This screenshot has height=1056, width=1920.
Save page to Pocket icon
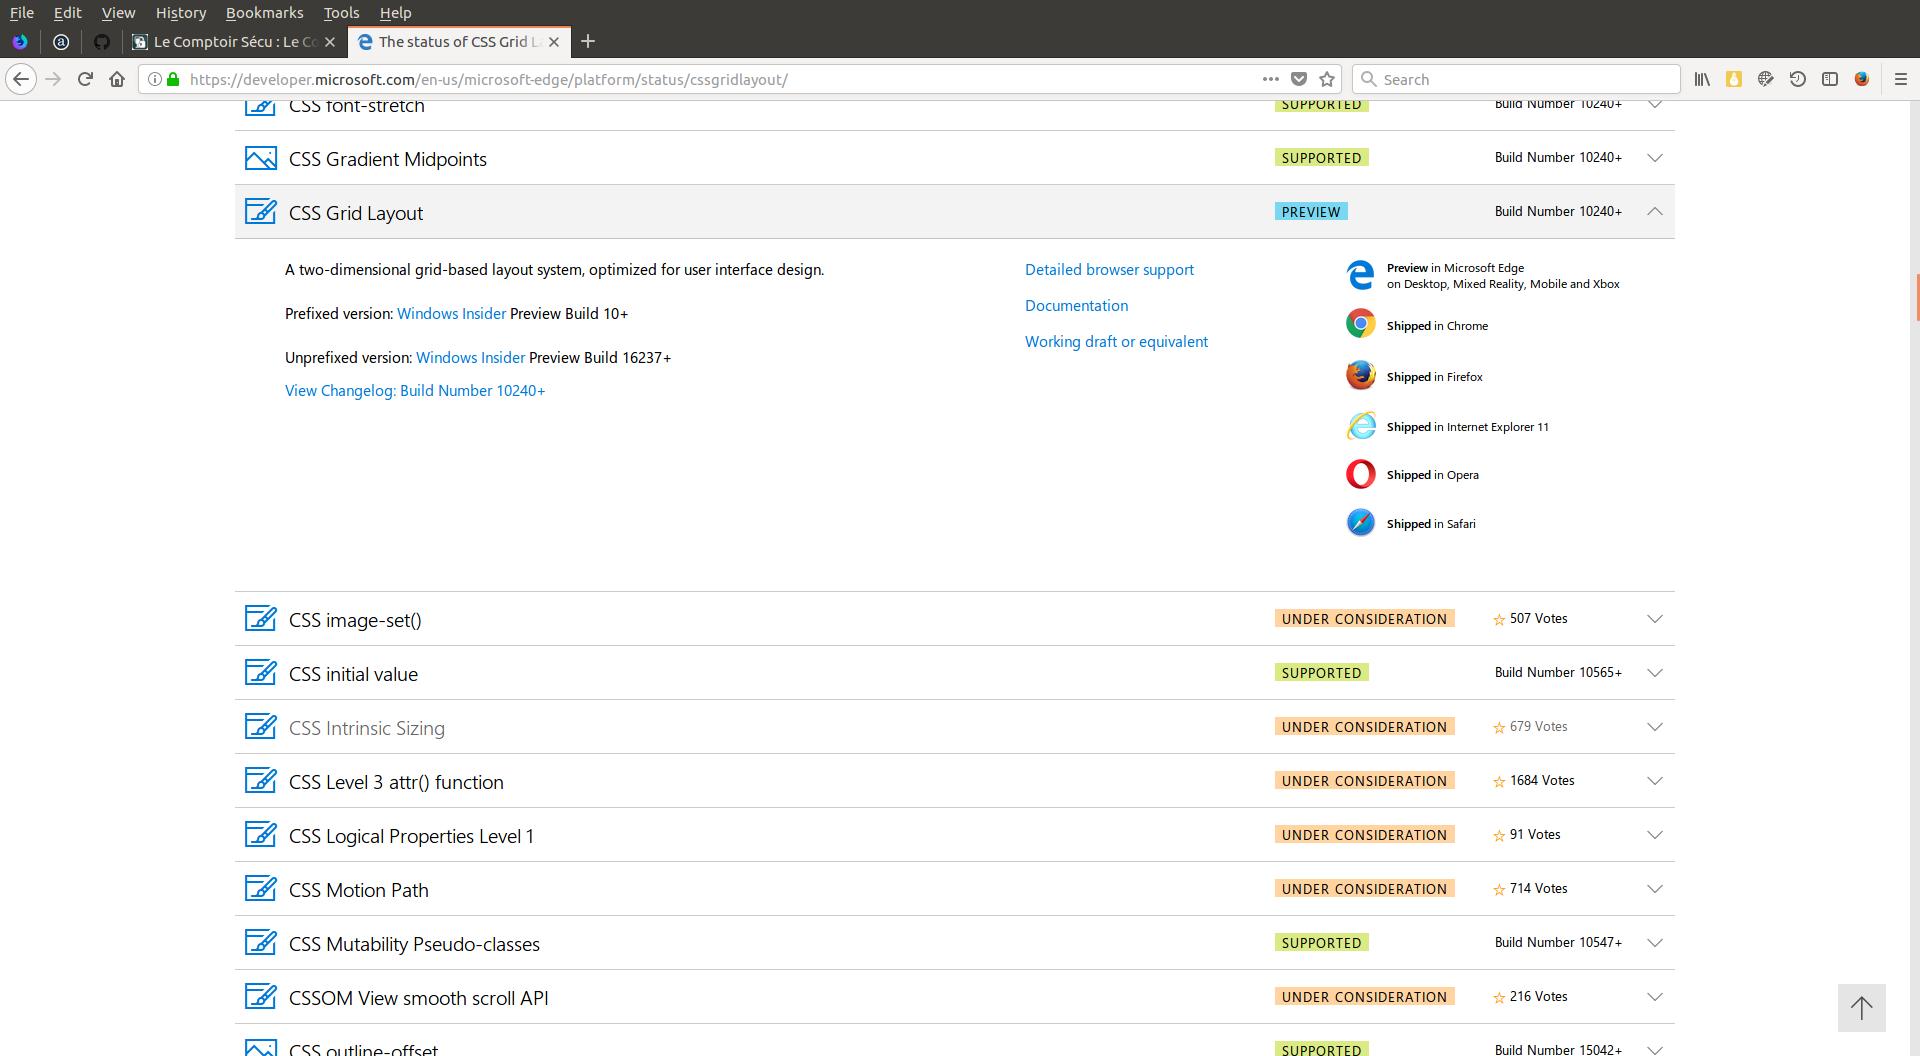pos(1299,79)
